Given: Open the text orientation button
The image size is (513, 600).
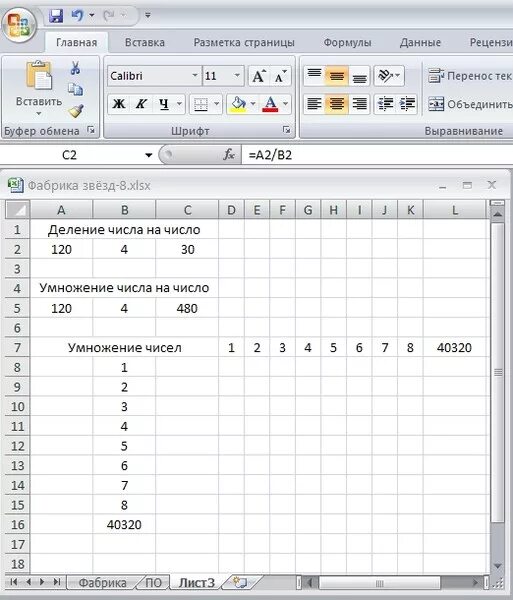Looking at the screenshot, I should coord(389,75).
